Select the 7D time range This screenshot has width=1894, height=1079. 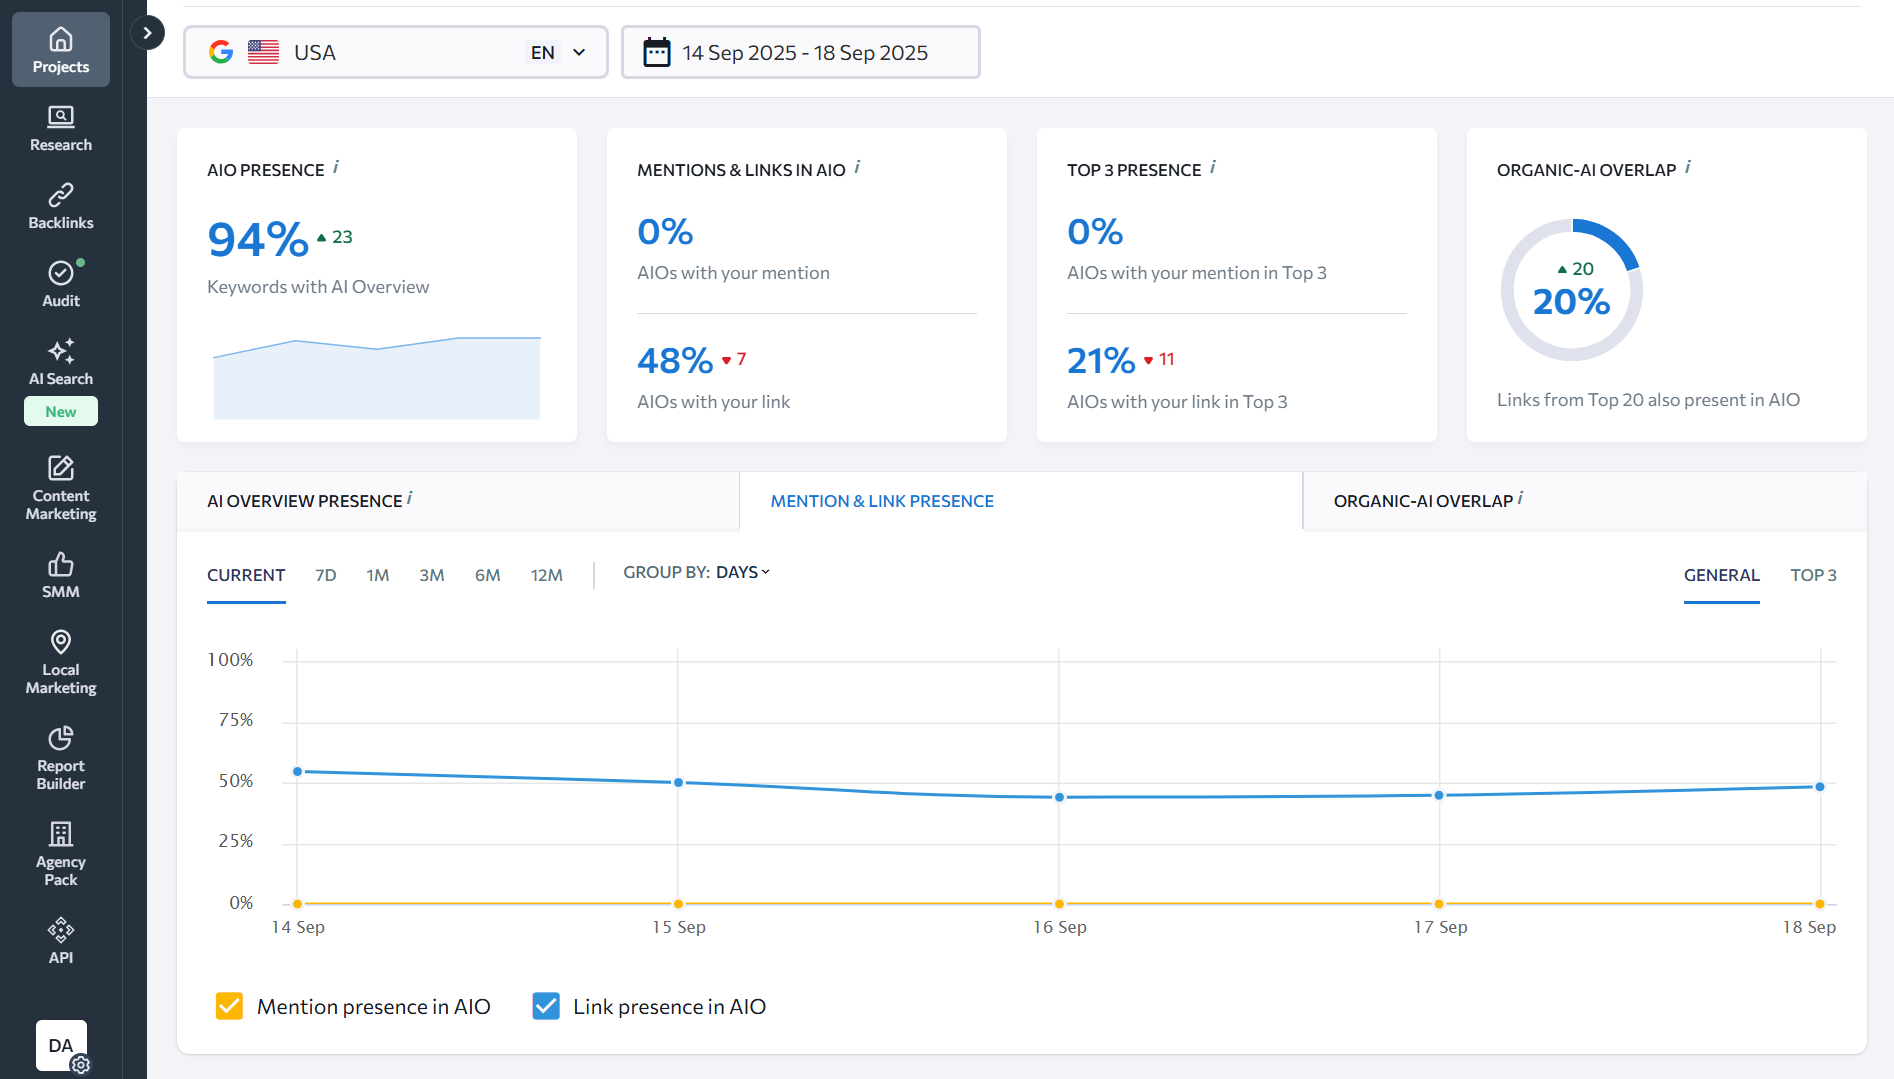tap(326, 575)
